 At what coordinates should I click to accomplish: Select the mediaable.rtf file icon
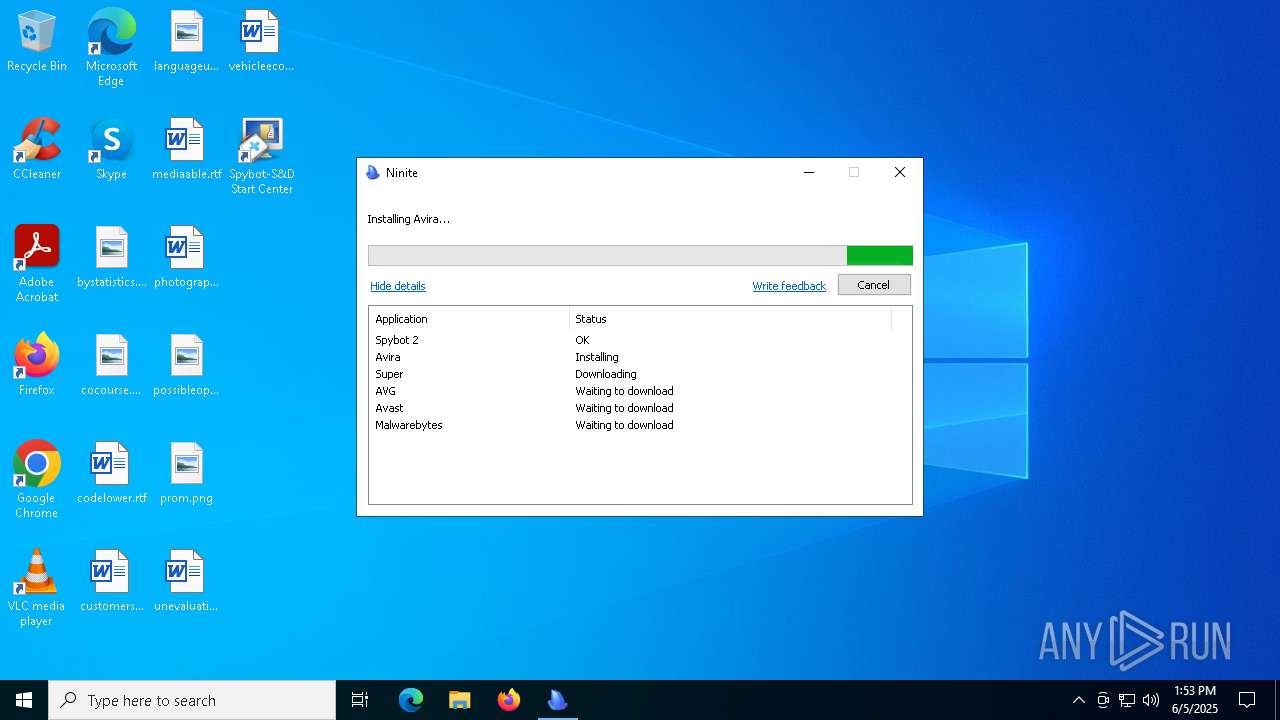[x=186, y=149]
